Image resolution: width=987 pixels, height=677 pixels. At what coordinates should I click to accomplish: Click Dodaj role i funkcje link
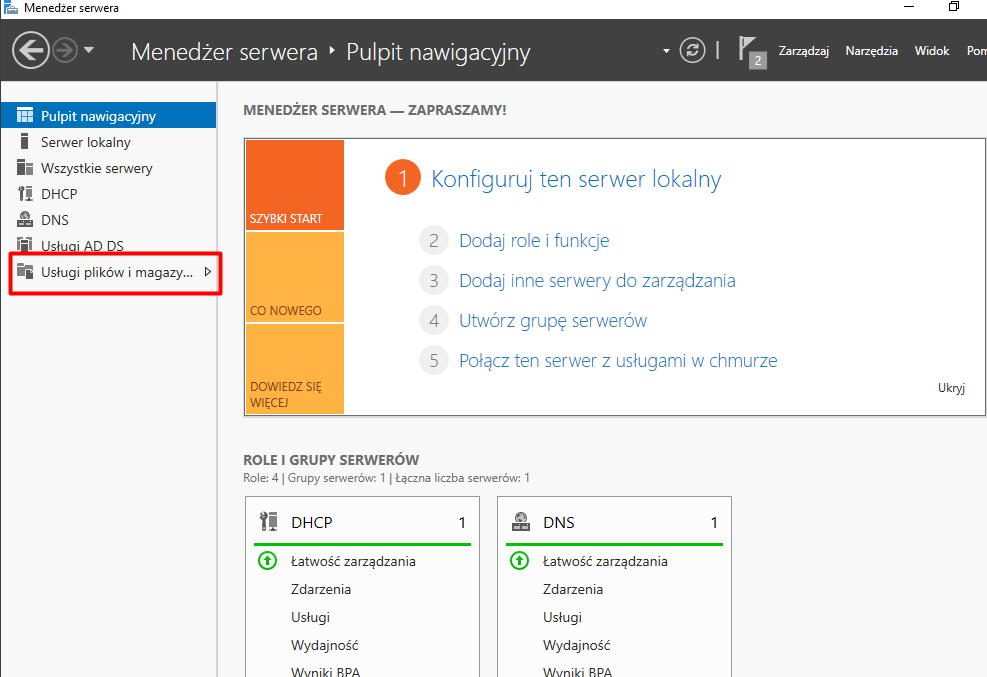pyautogui.click(x=534, y=241)
